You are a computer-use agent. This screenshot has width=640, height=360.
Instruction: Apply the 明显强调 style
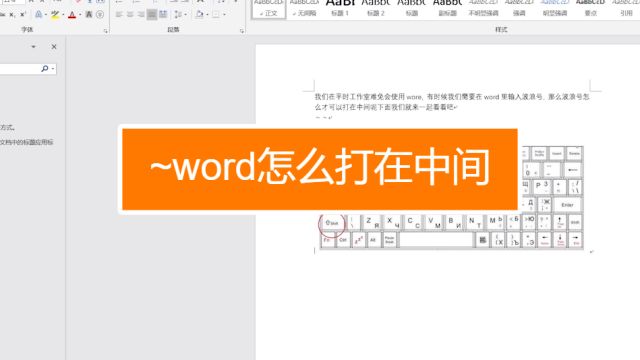(555, 9)
